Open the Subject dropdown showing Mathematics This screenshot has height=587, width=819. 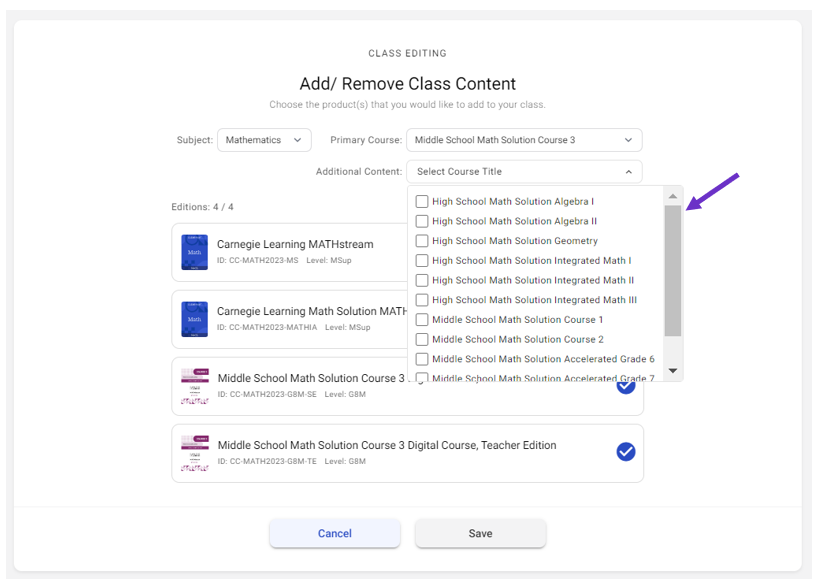pos(264,140)
